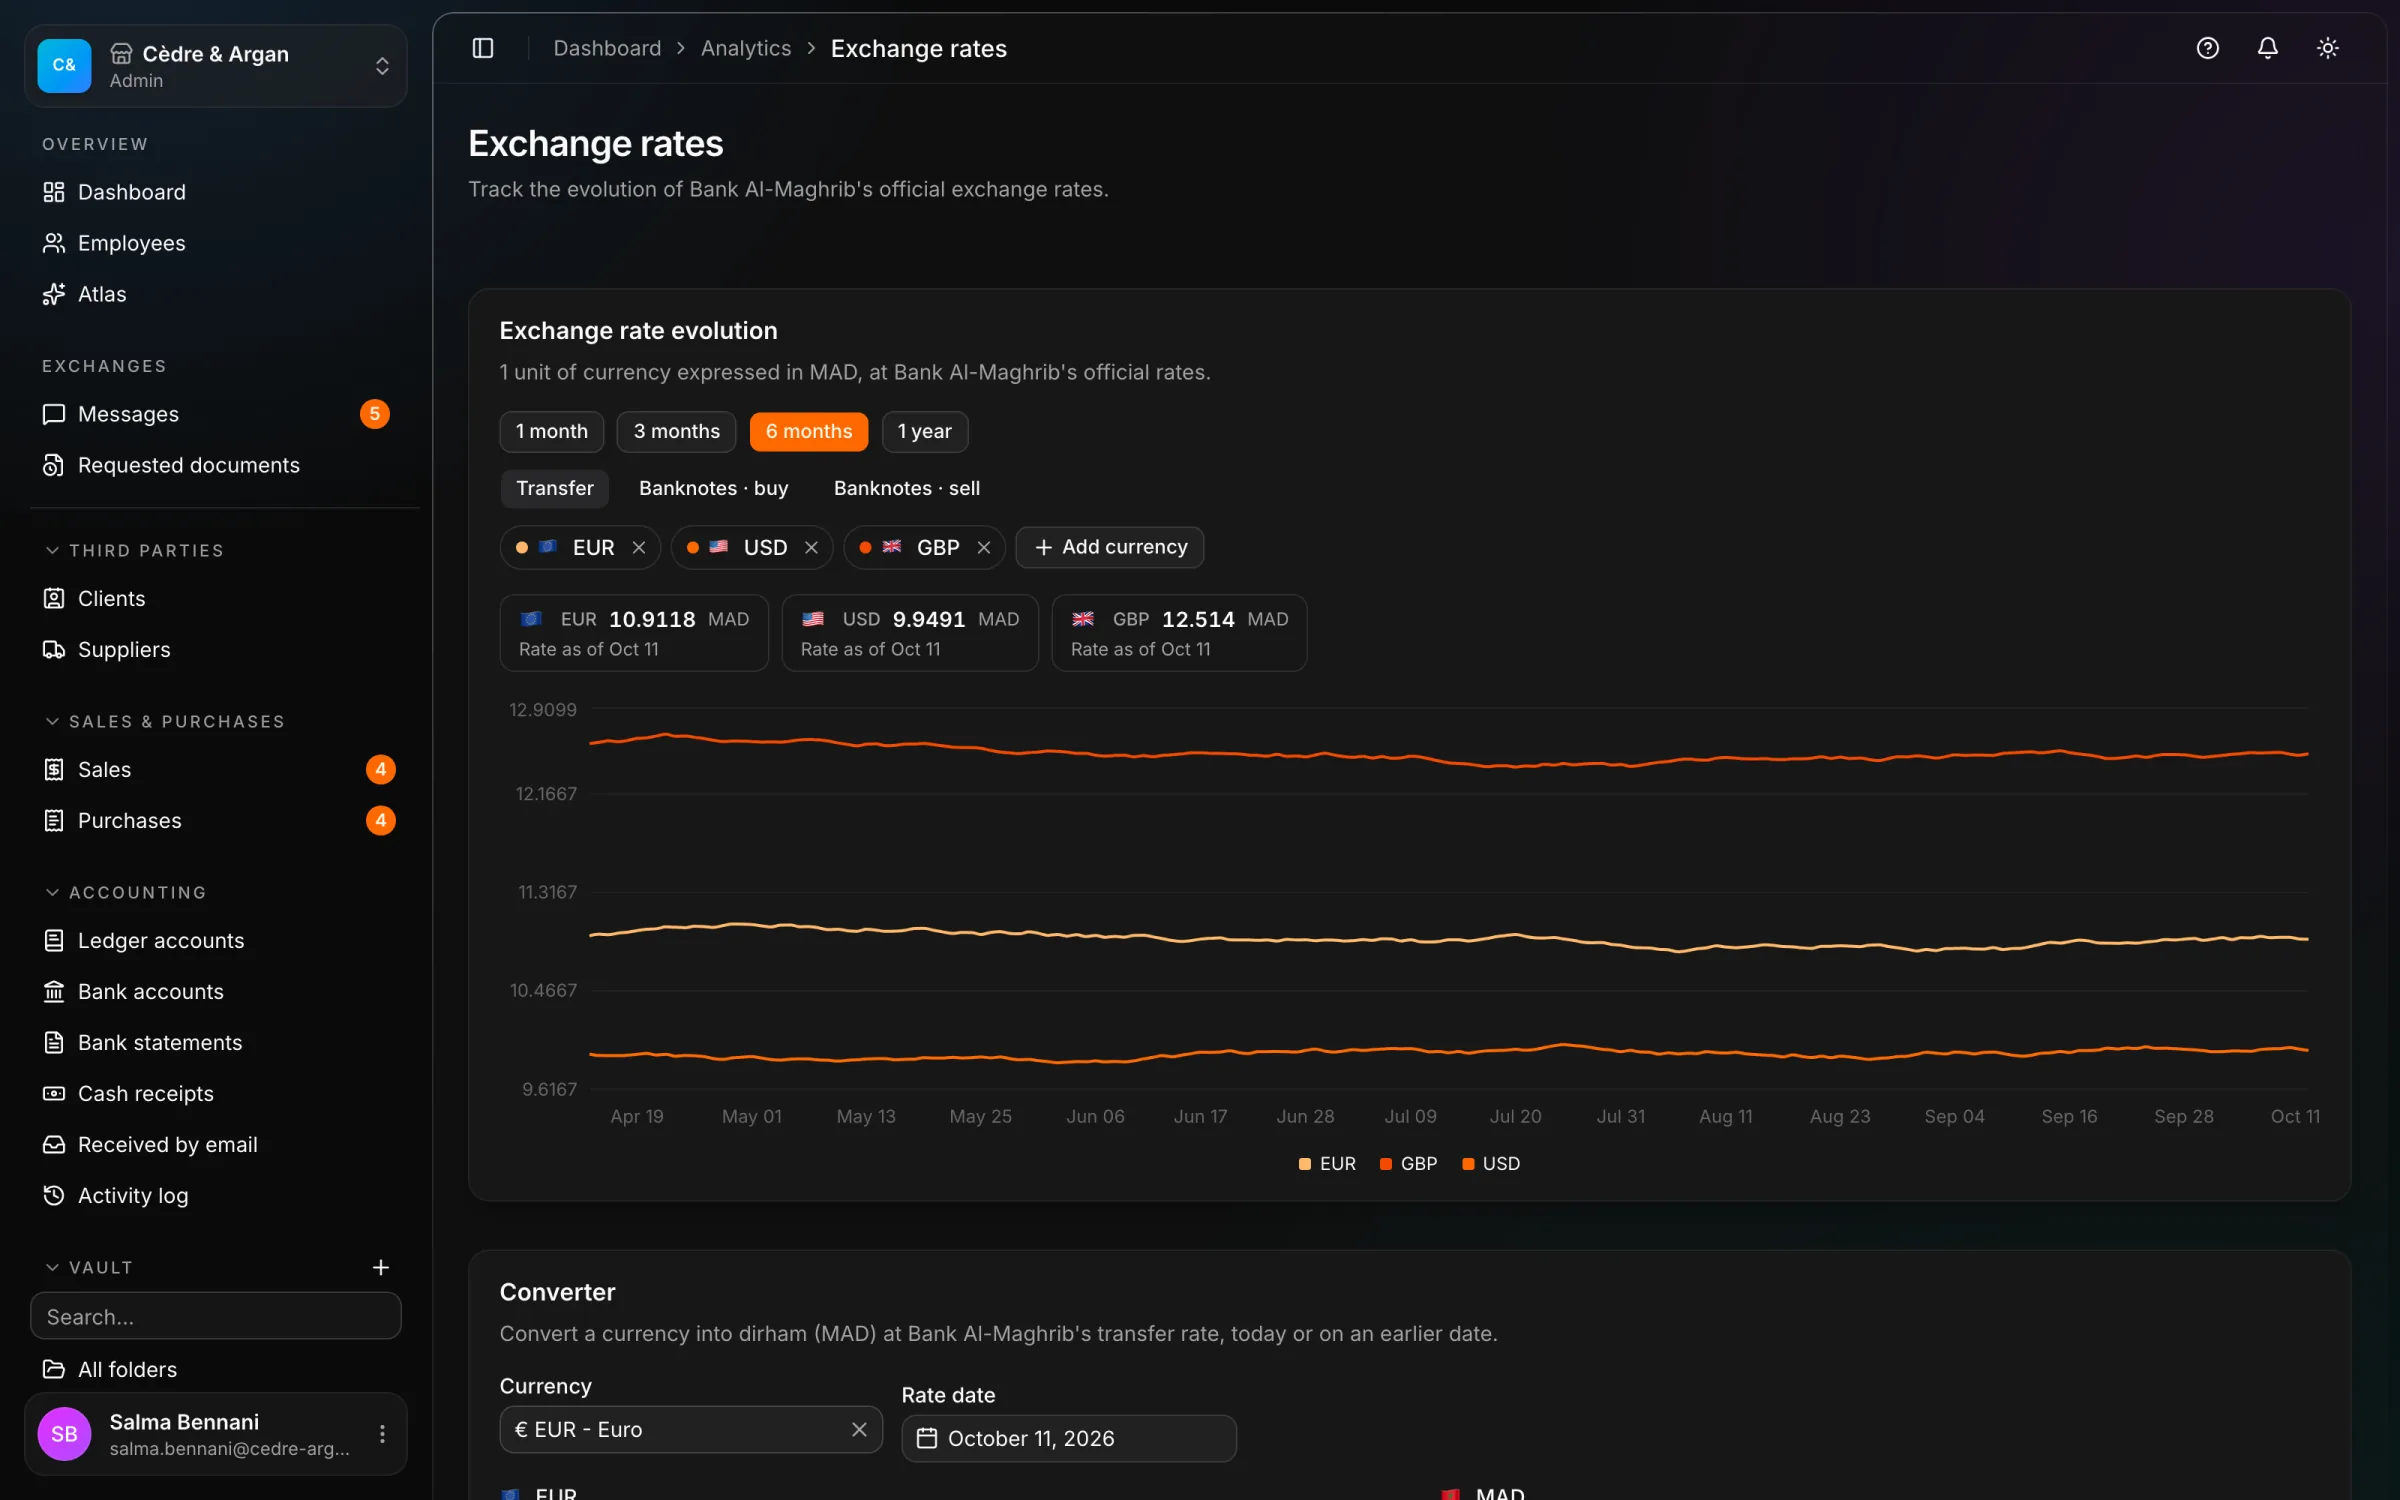Open the Rate date October 11, 2026 picker
Image resolution: width=2400 pixels, height=1500 pixels.
[1069, 1438]
